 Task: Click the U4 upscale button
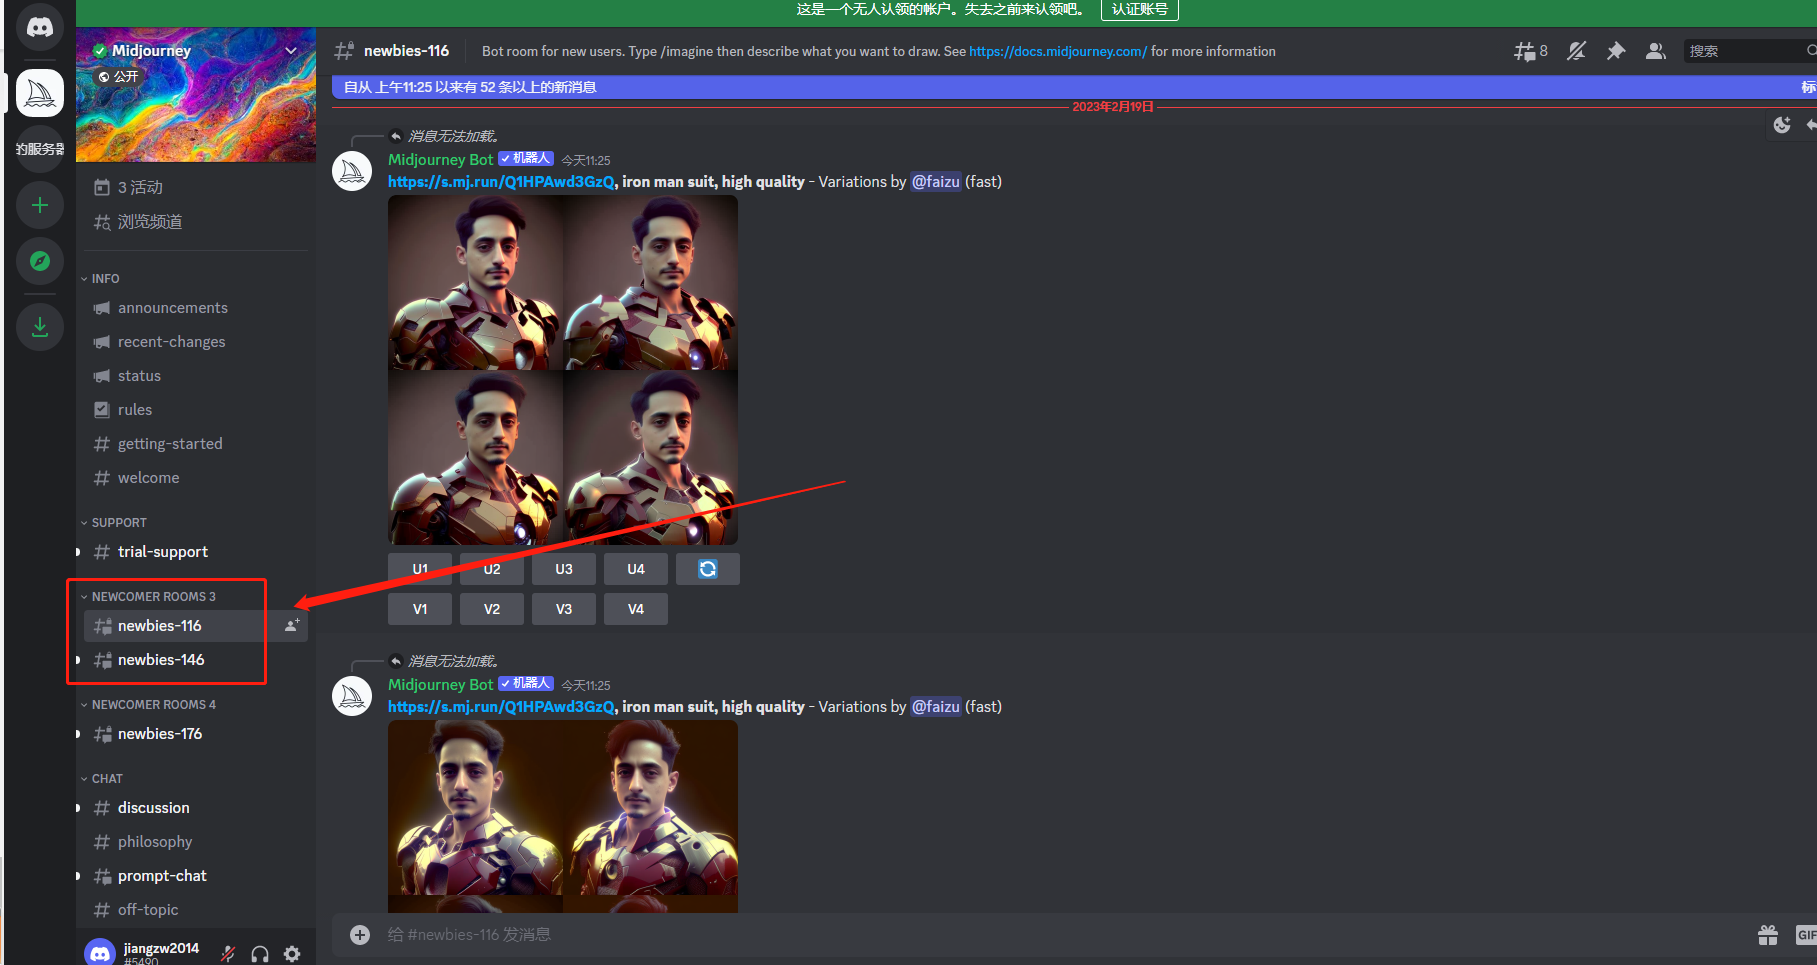coord(636,569)
